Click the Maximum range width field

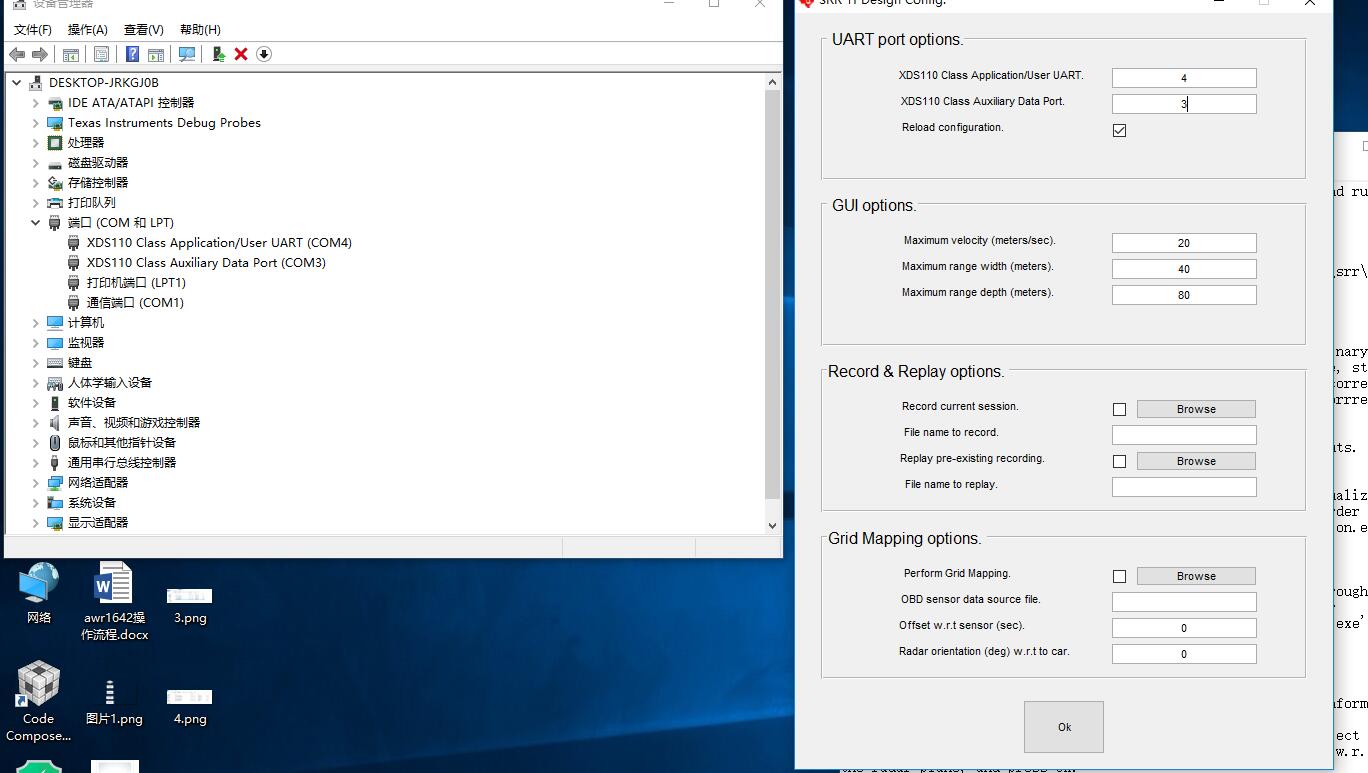(1184, 269)
